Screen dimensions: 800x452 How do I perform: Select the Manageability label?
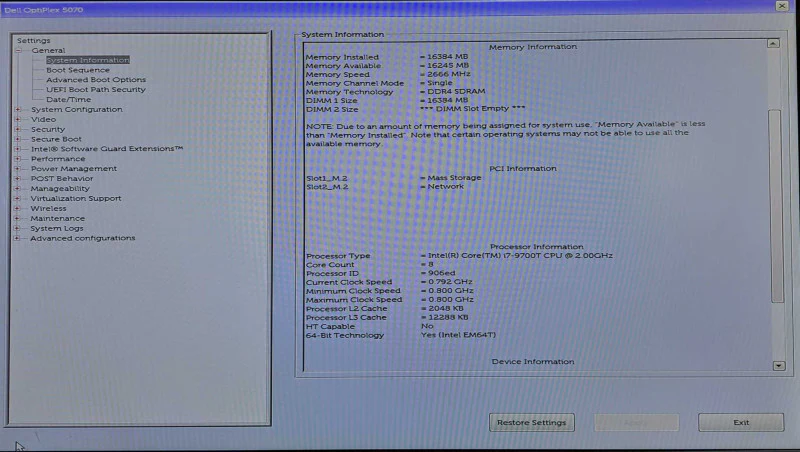pos(60,188)
